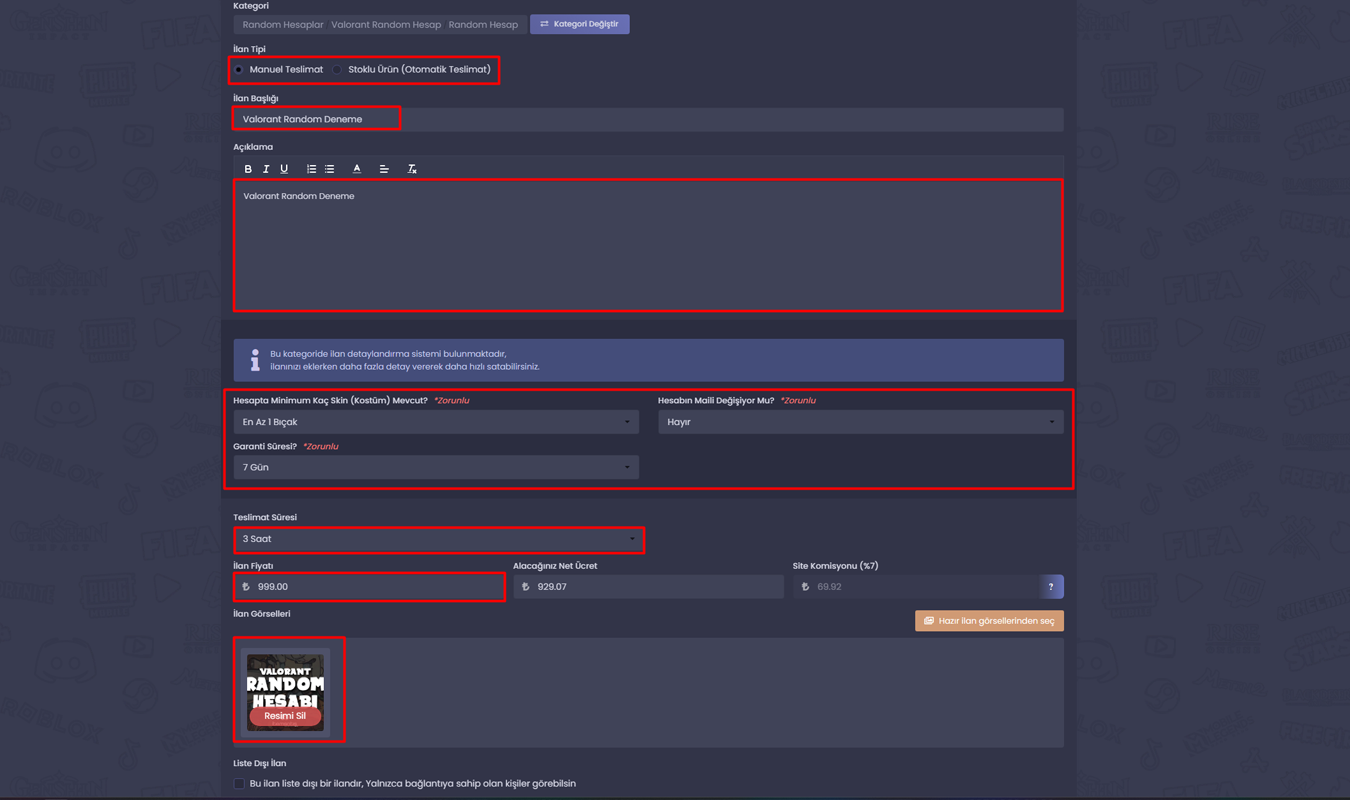Open the Teslimat Süresi 3 Saat dropdown
This screenshot has width=1350, height=800.
click(438, 539)
